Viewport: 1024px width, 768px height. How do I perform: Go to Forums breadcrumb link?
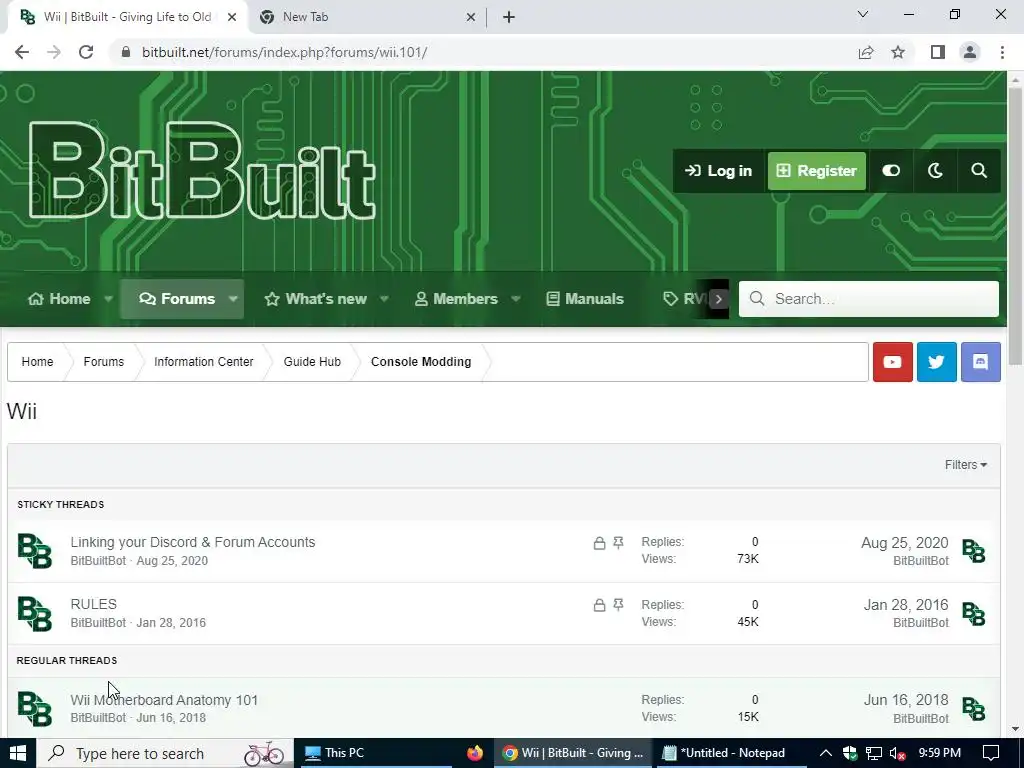(103, 362)
